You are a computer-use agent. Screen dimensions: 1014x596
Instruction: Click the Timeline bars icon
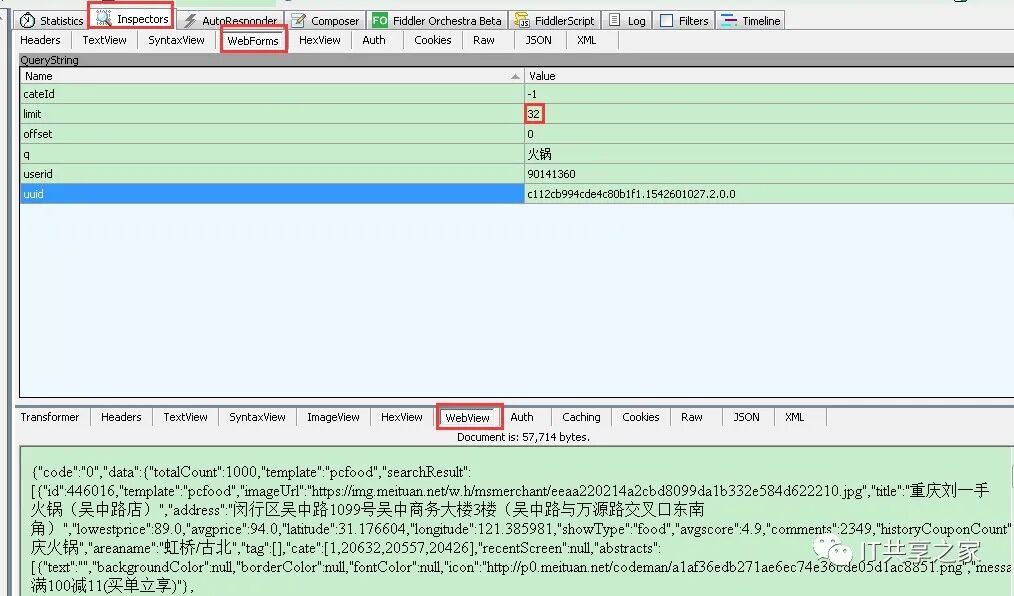point(729,21)
